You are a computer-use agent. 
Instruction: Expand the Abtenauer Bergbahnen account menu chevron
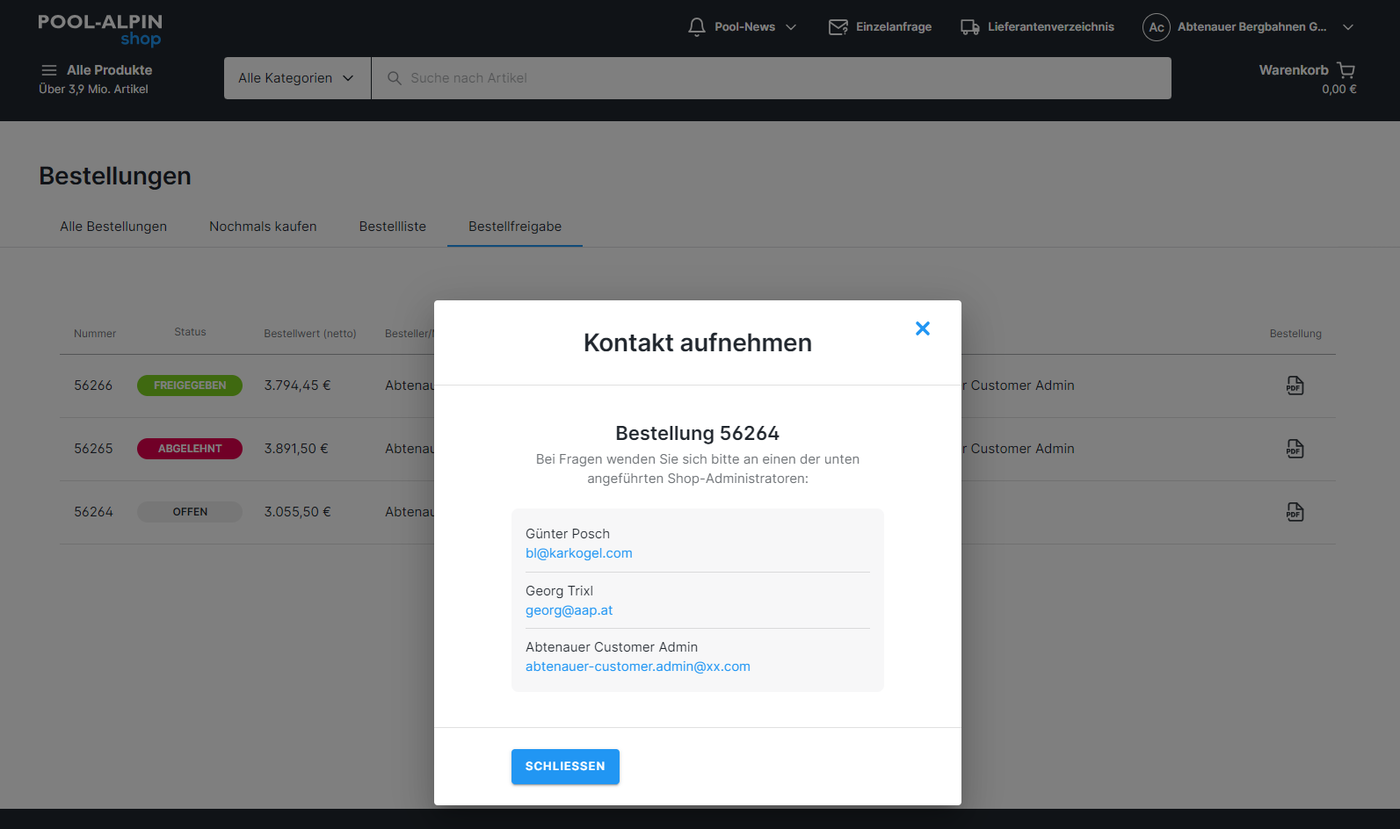pyautogui.click(x=1347, y=27)
